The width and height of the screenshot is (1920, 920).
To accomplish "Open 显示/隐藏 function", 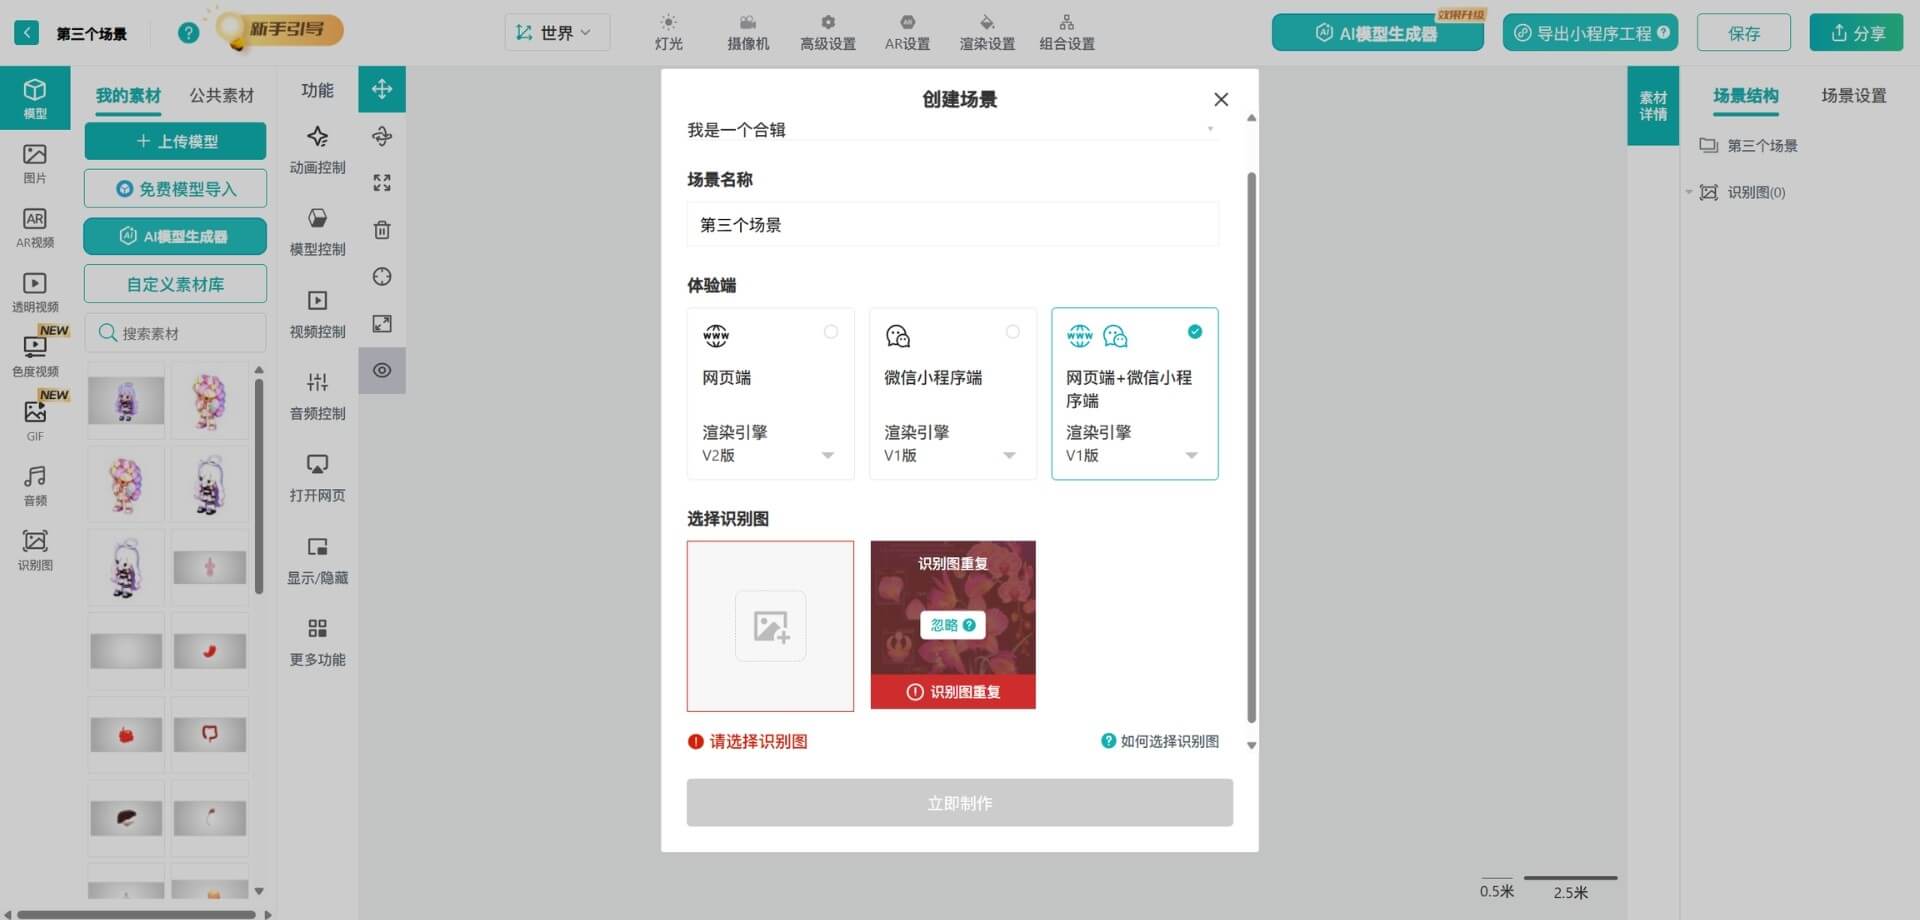I will [x=317, y=559].
